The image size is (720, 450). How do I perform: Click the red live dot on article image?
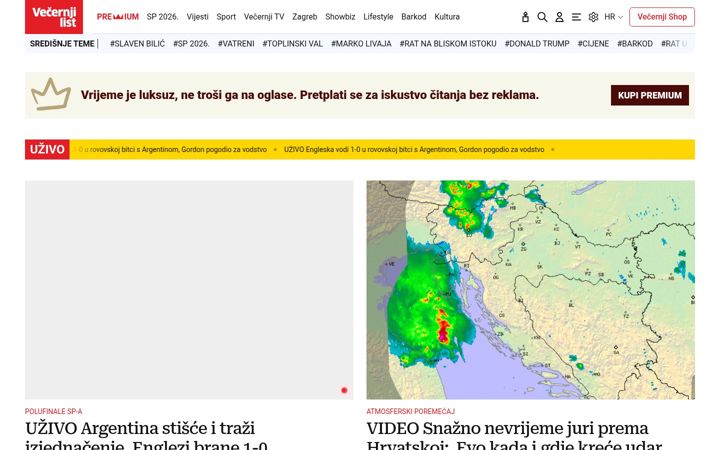pyautogui.click(x=344, y=390)
